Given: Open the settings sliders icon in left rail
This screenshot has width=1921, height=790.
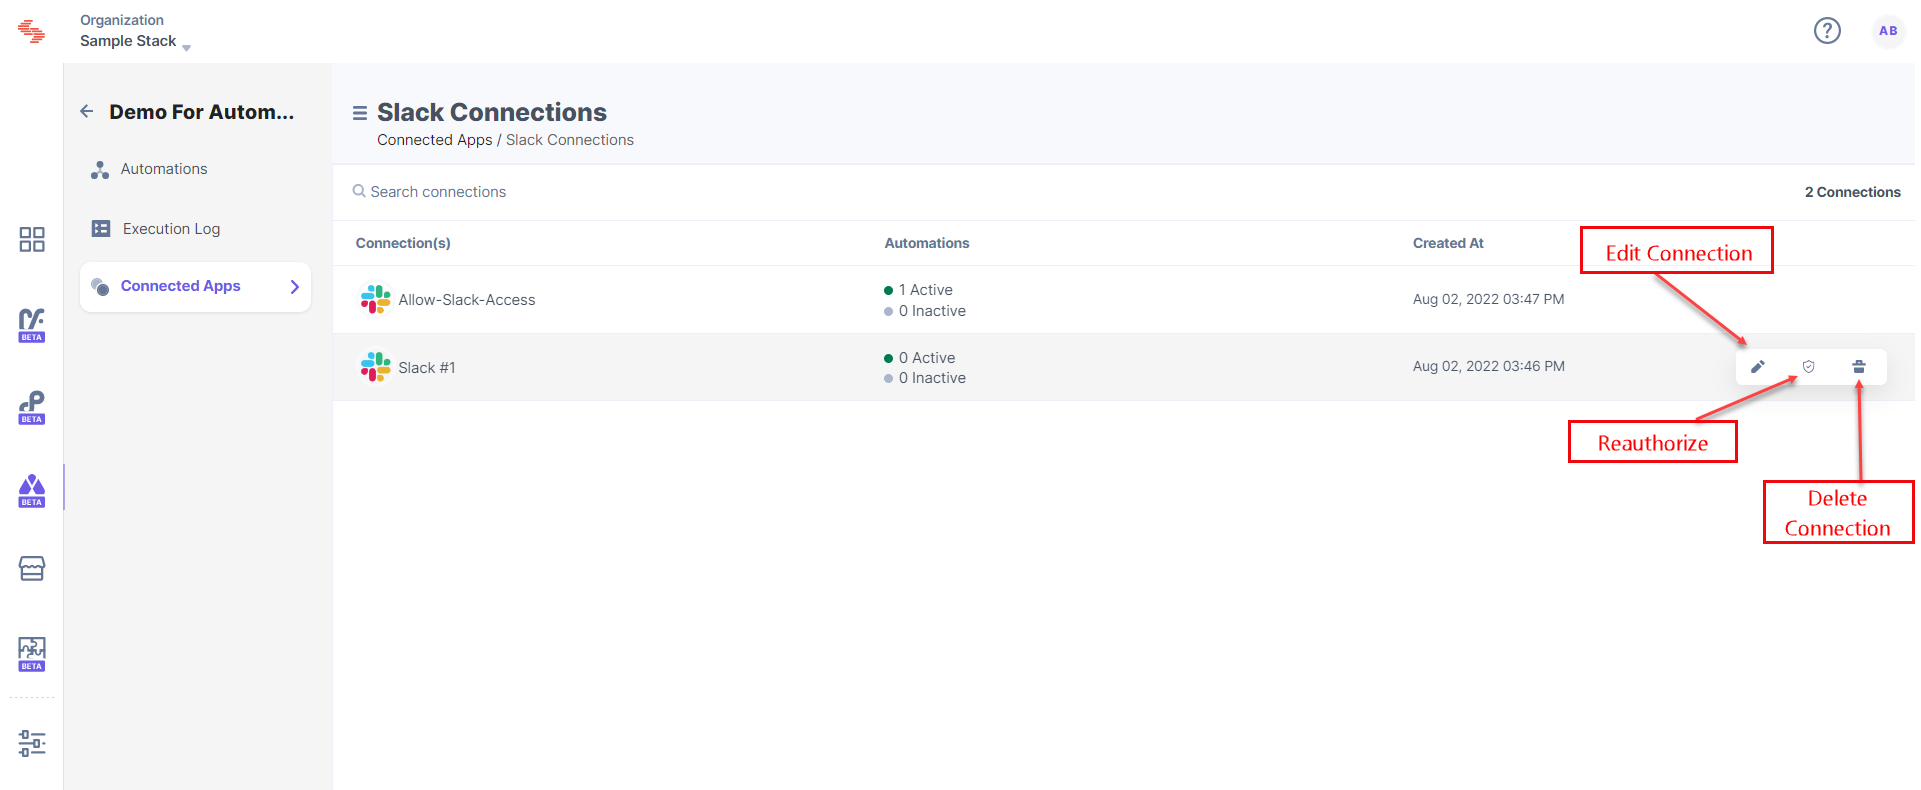Looking at the screenshot, I should 32,743.
